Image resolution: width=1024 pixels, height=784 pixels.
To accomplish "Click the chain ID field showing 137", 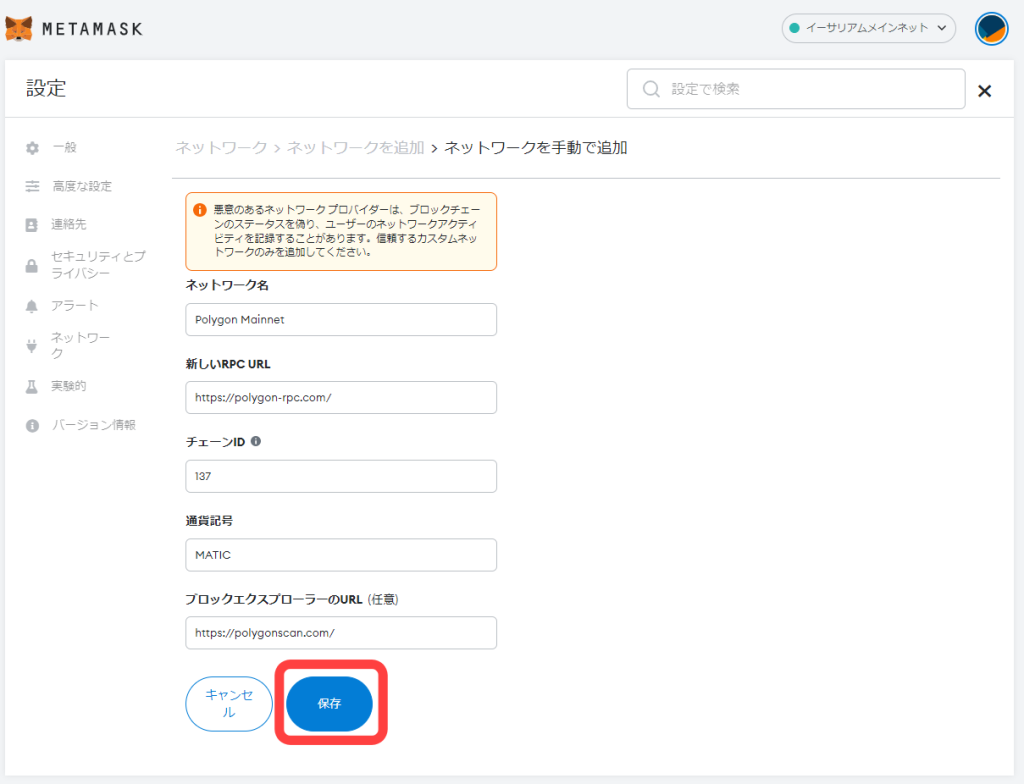I will tap(341, 476).
